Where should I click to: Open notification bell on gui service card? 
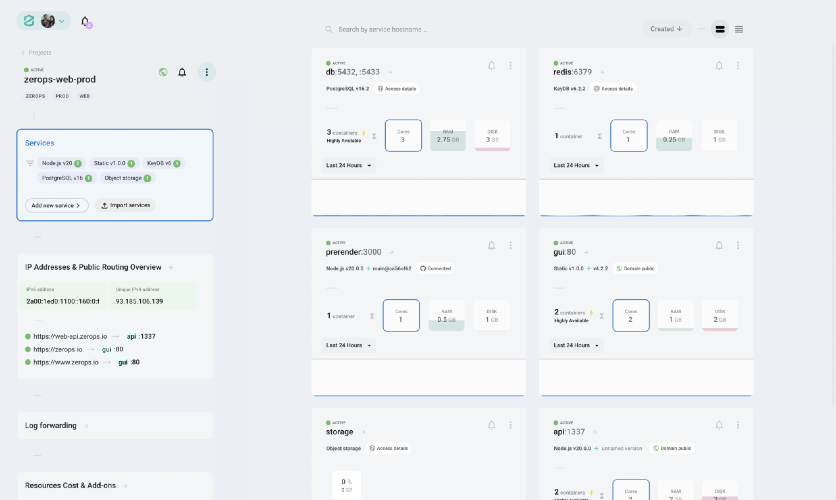click(x=719, y=245)
